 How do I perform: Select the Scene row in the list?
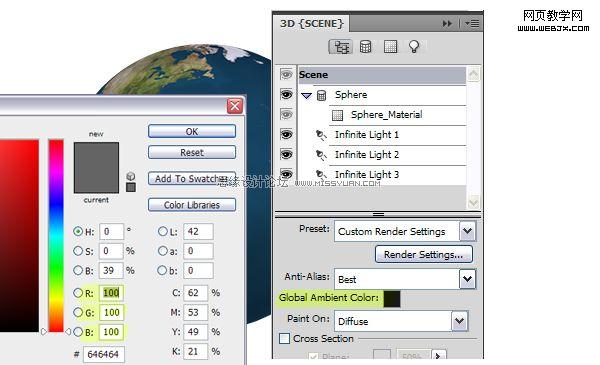(x=382, y=75)
